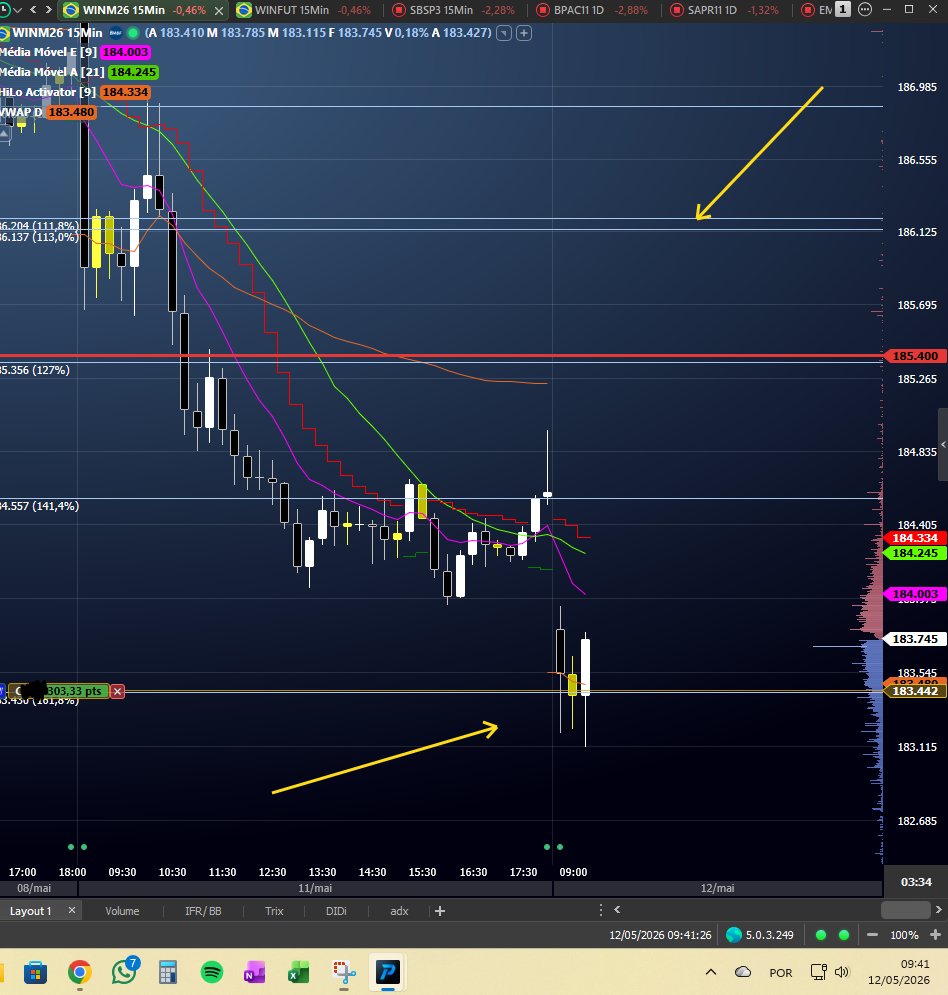Decrease zoom with the minus button

(x=872, y=935)
